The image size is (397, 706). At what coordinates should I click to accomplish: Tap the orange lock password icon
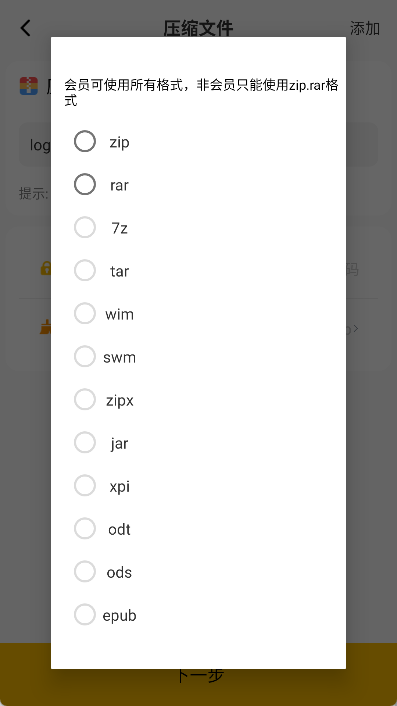(45, 269)
